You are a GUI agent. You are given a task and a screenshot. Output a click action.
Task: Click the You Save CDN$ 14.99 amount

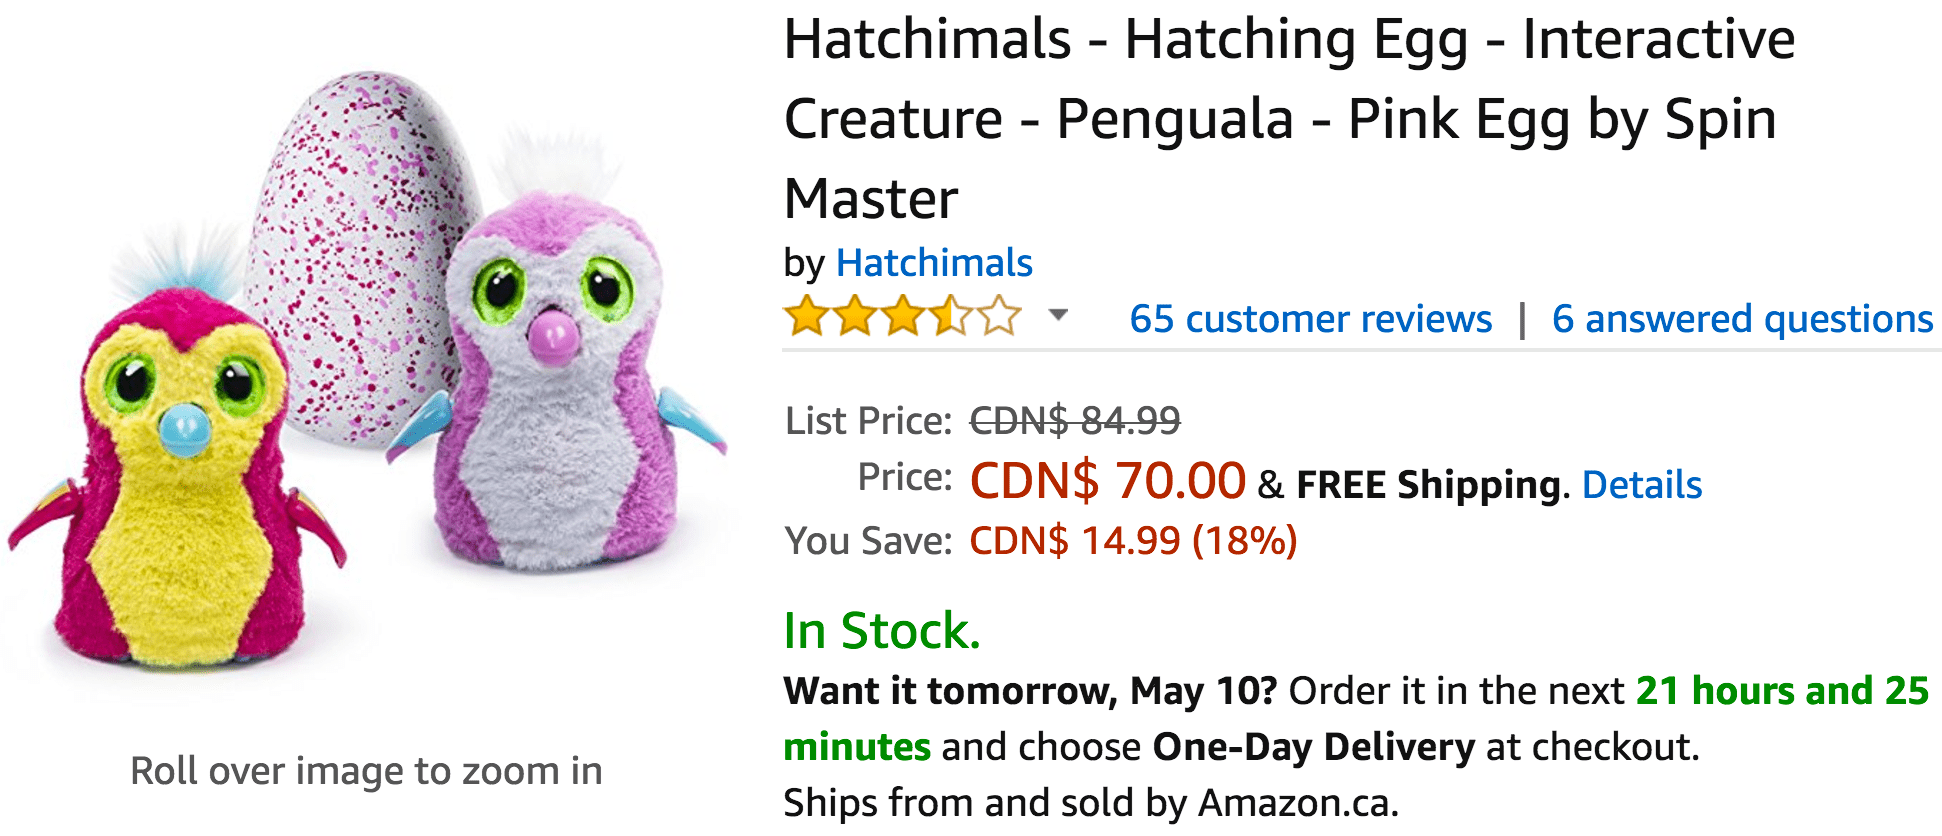(1132, 541)
